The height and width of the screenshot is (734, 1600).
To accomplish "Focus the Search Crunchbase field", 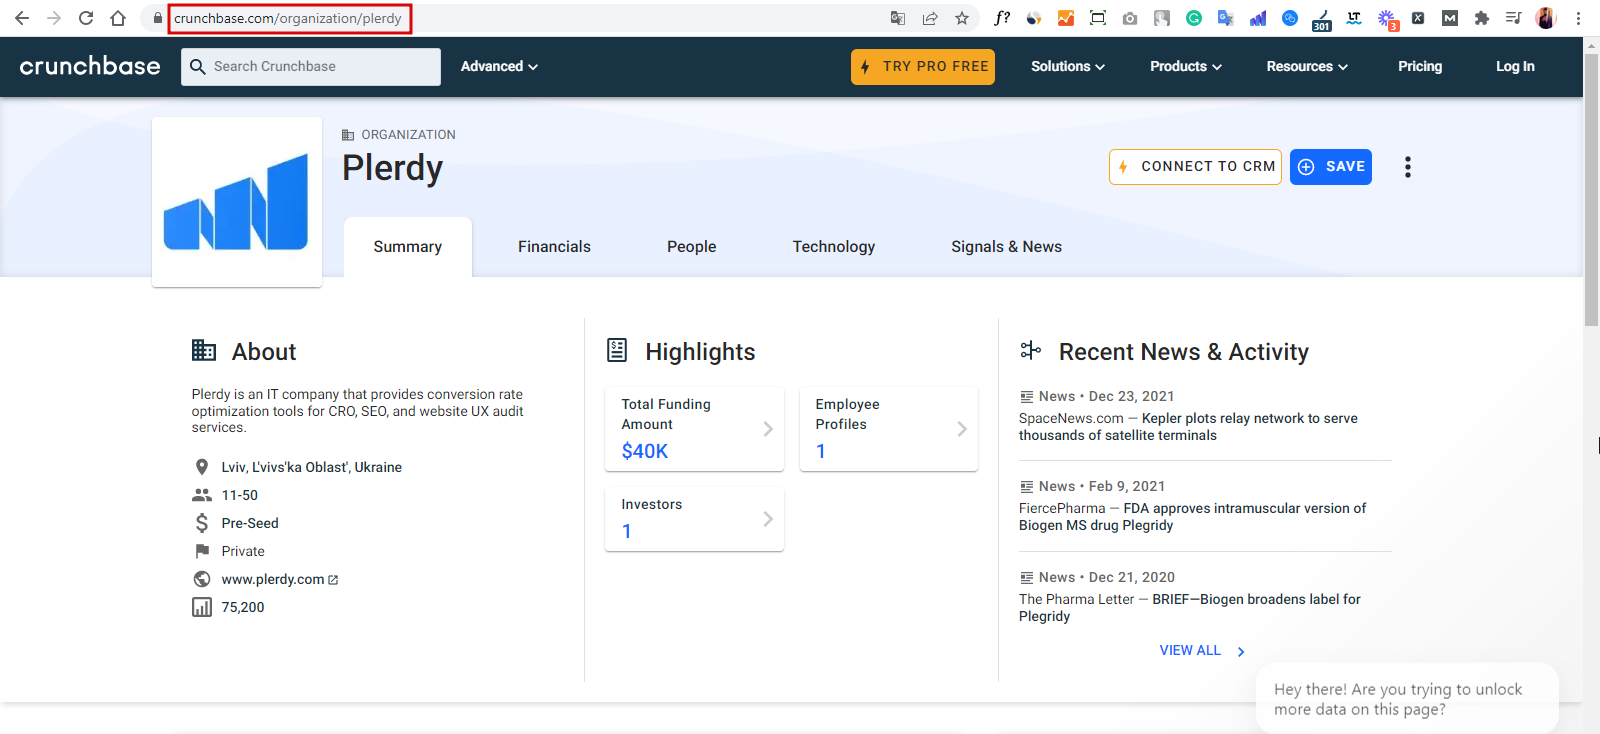I will 311,66.
